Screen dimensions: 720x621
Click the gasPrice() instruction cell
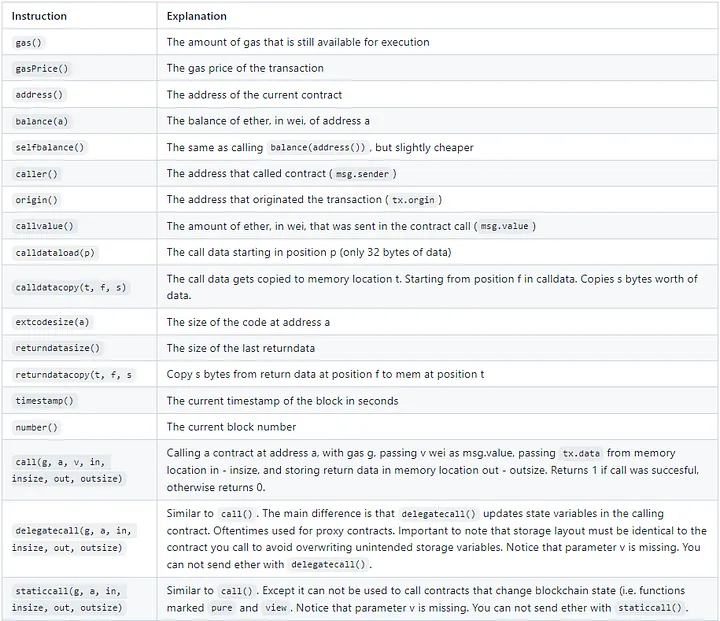coord(36,68)
